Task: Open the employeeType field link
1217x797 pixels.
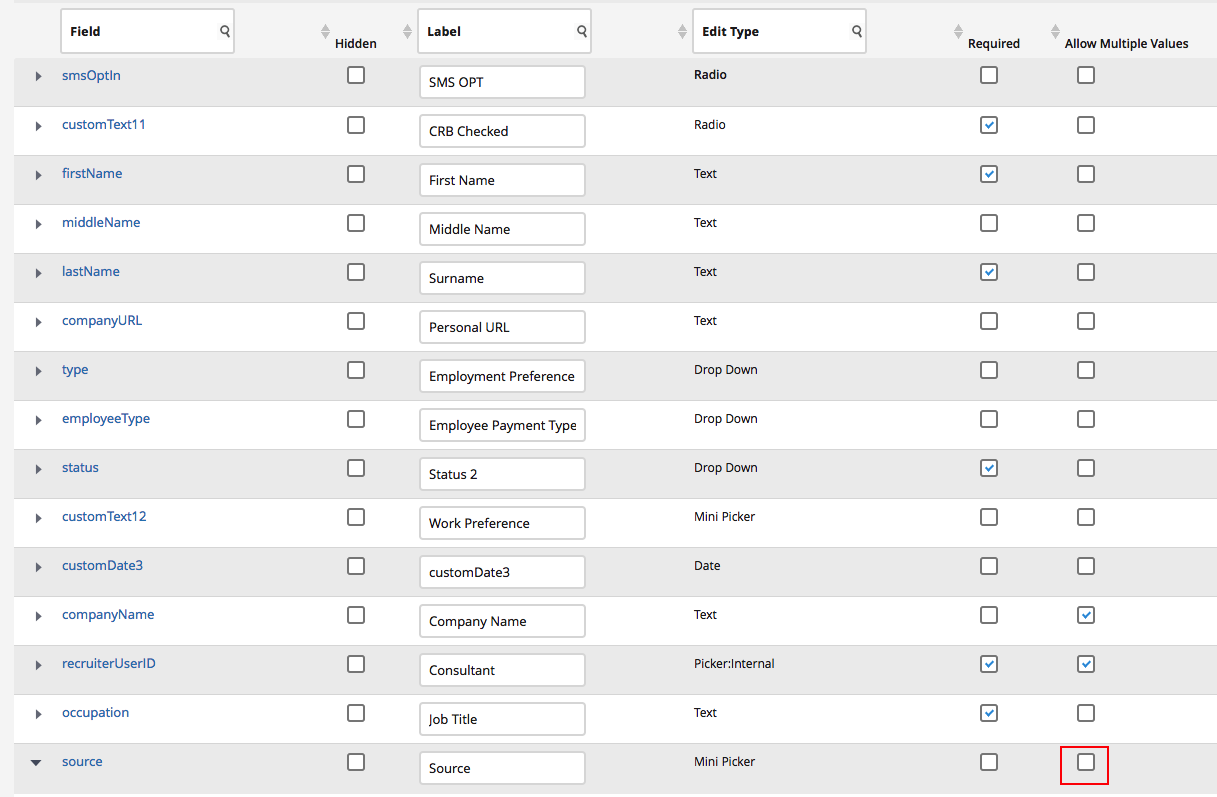Action: [x=106, y=419]
